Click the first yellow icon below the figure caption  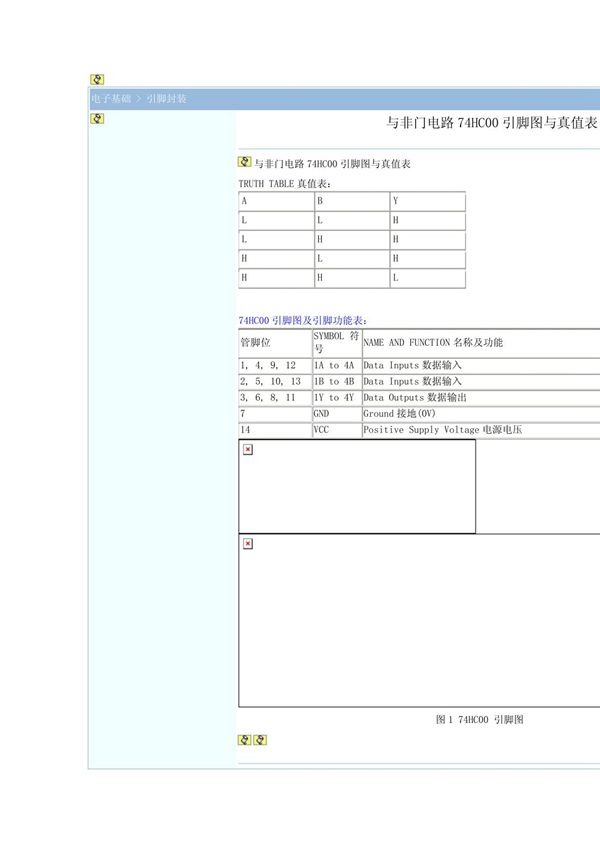point(244,740)
